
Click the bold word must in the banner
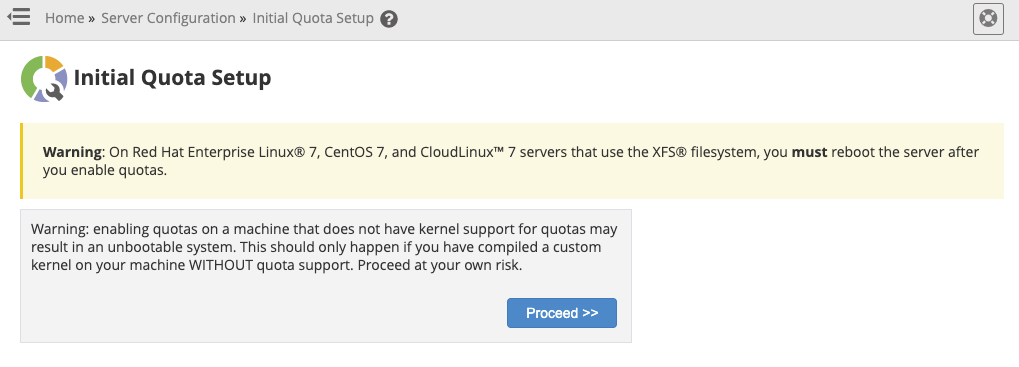[x=809, y=153]
